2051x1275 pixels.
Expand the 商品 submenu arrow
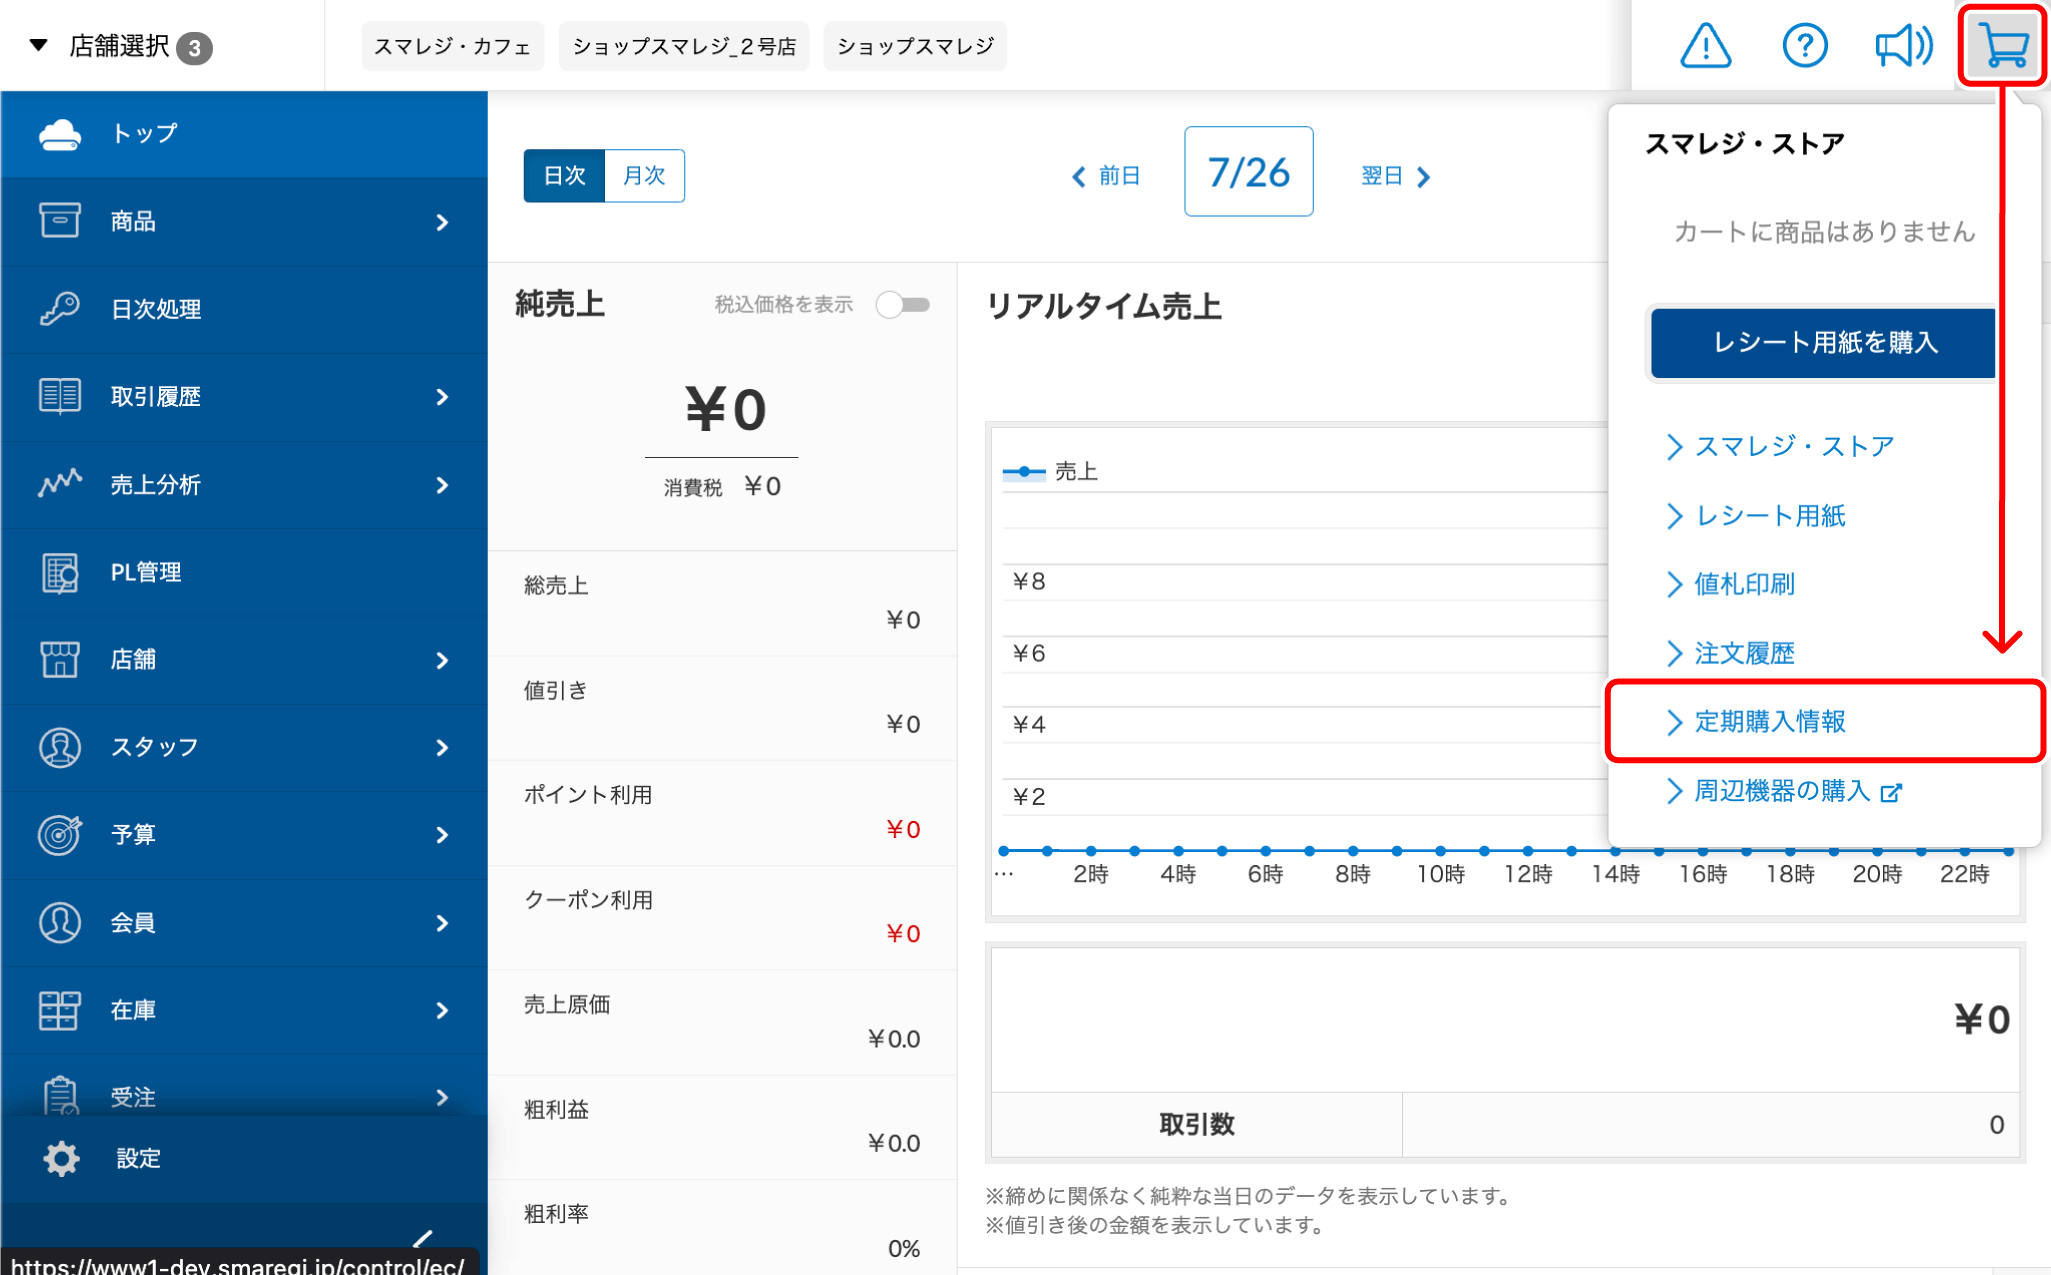point(442,222)
